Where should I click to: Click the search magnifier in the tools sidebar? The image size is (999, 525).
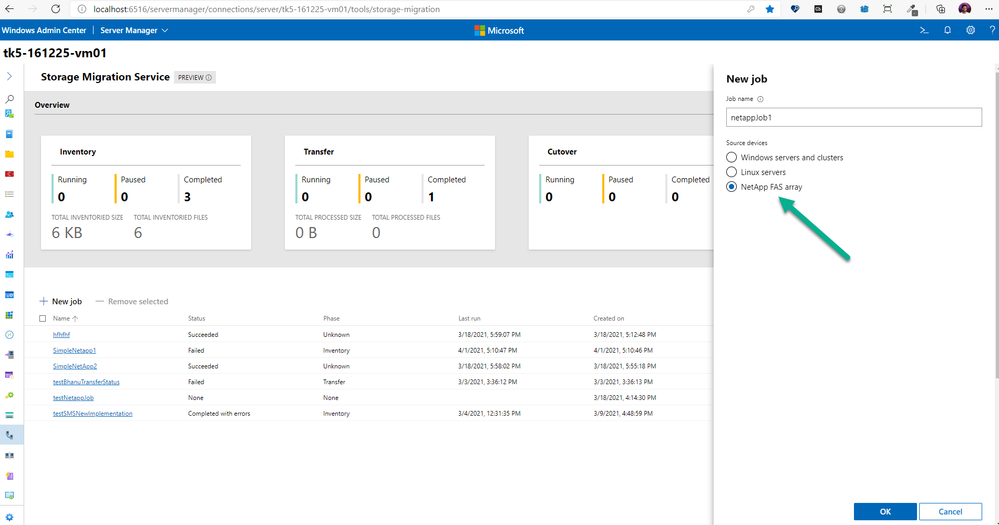[x=10, y=99]
